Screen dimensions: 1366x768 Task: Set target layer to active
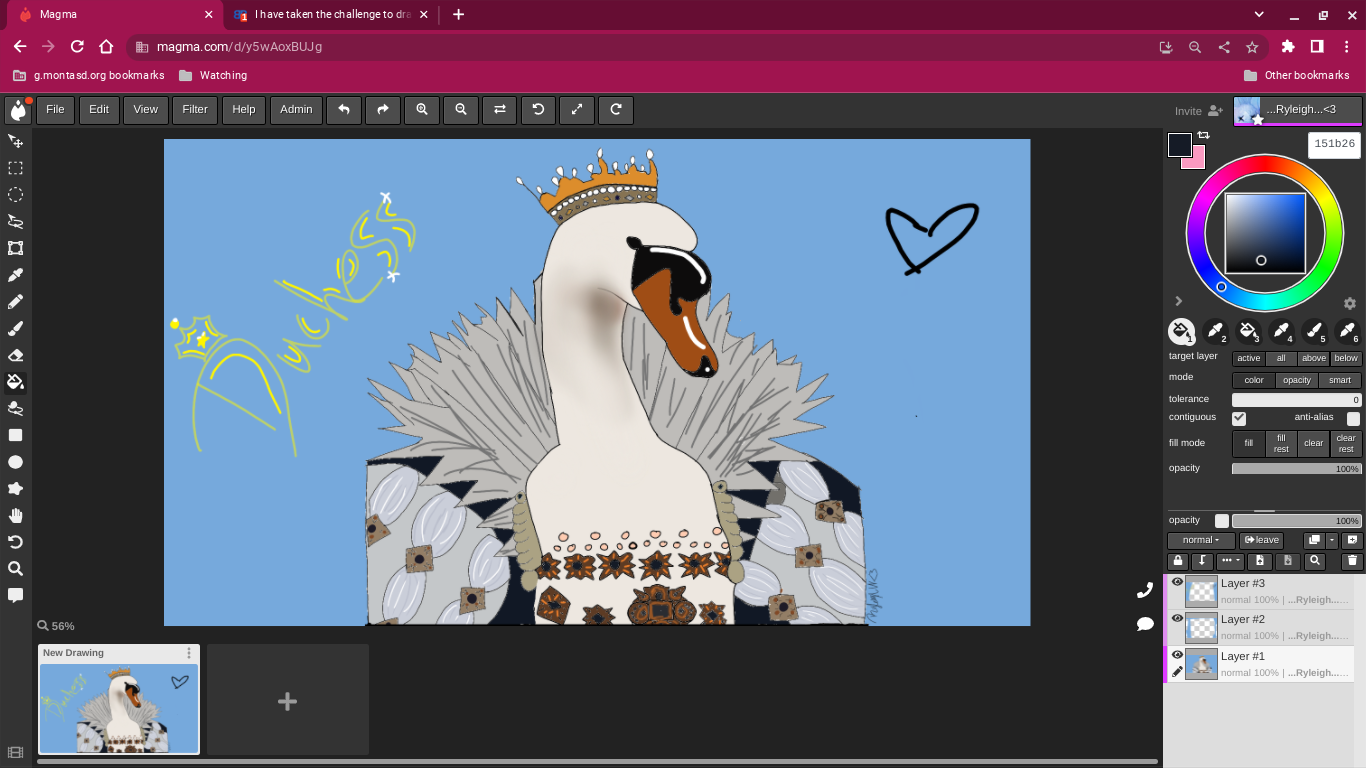click(x=1248, y=358)
